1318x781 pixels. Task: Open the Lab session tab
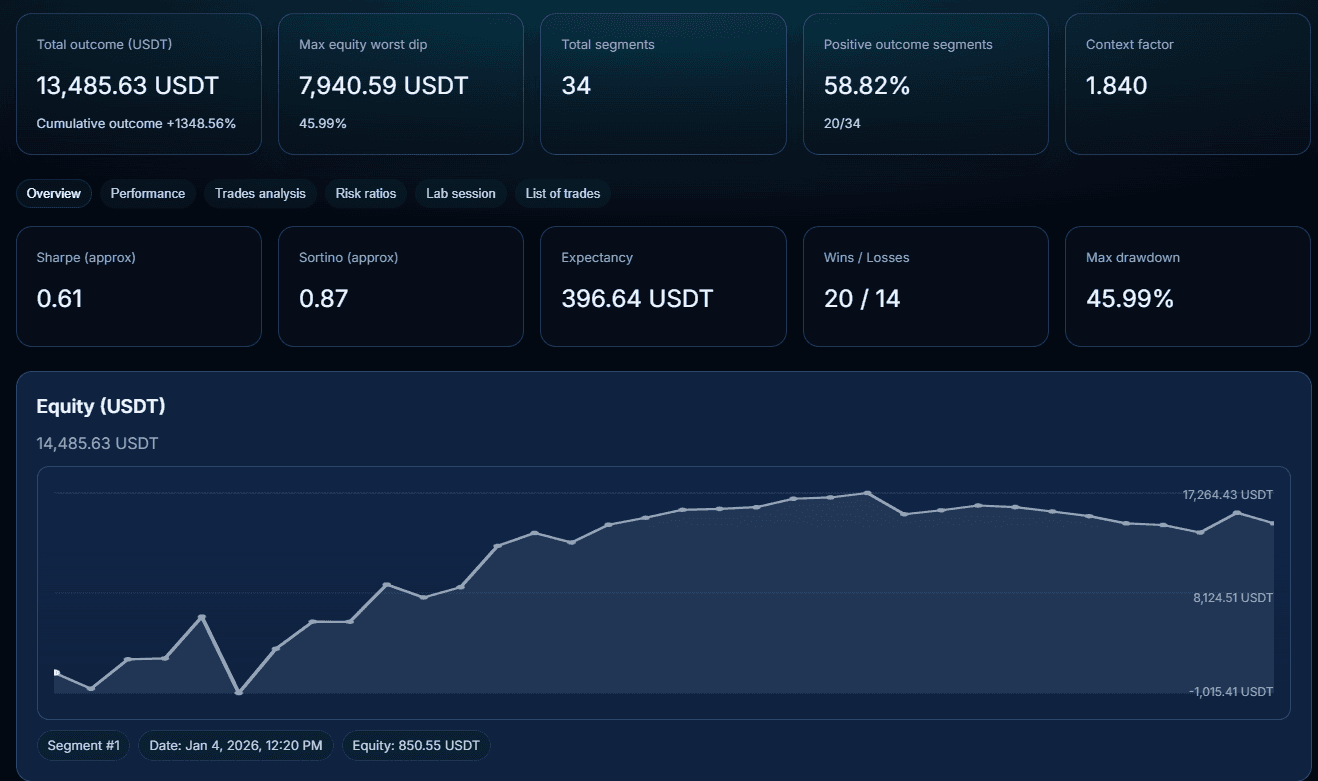point(460,193)
